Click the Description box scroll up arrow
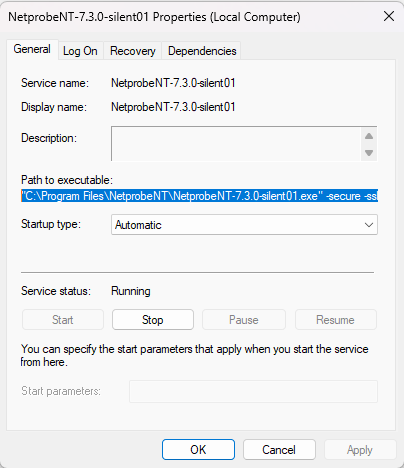 click(x=369, y=136)
